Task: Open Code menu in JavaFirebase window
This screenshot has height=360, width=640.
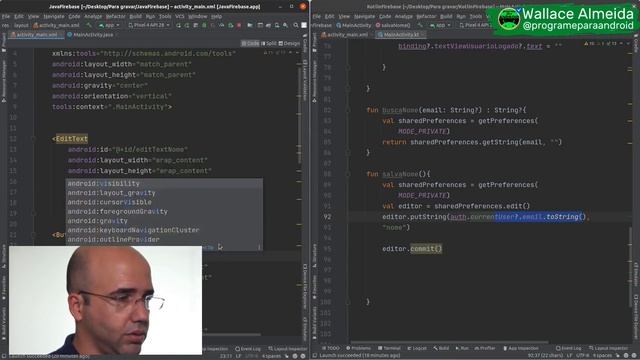Action: [x=74, y=16]
